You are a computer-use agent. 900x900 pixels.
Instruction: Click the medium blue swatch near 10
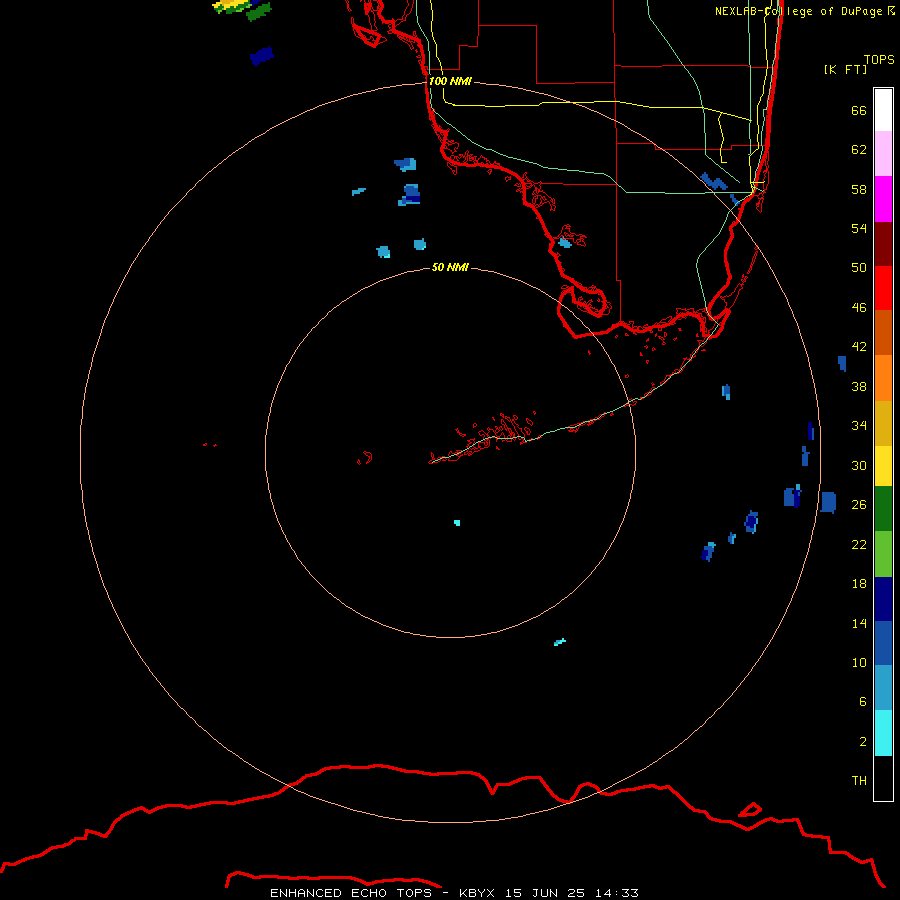point(883,643)
